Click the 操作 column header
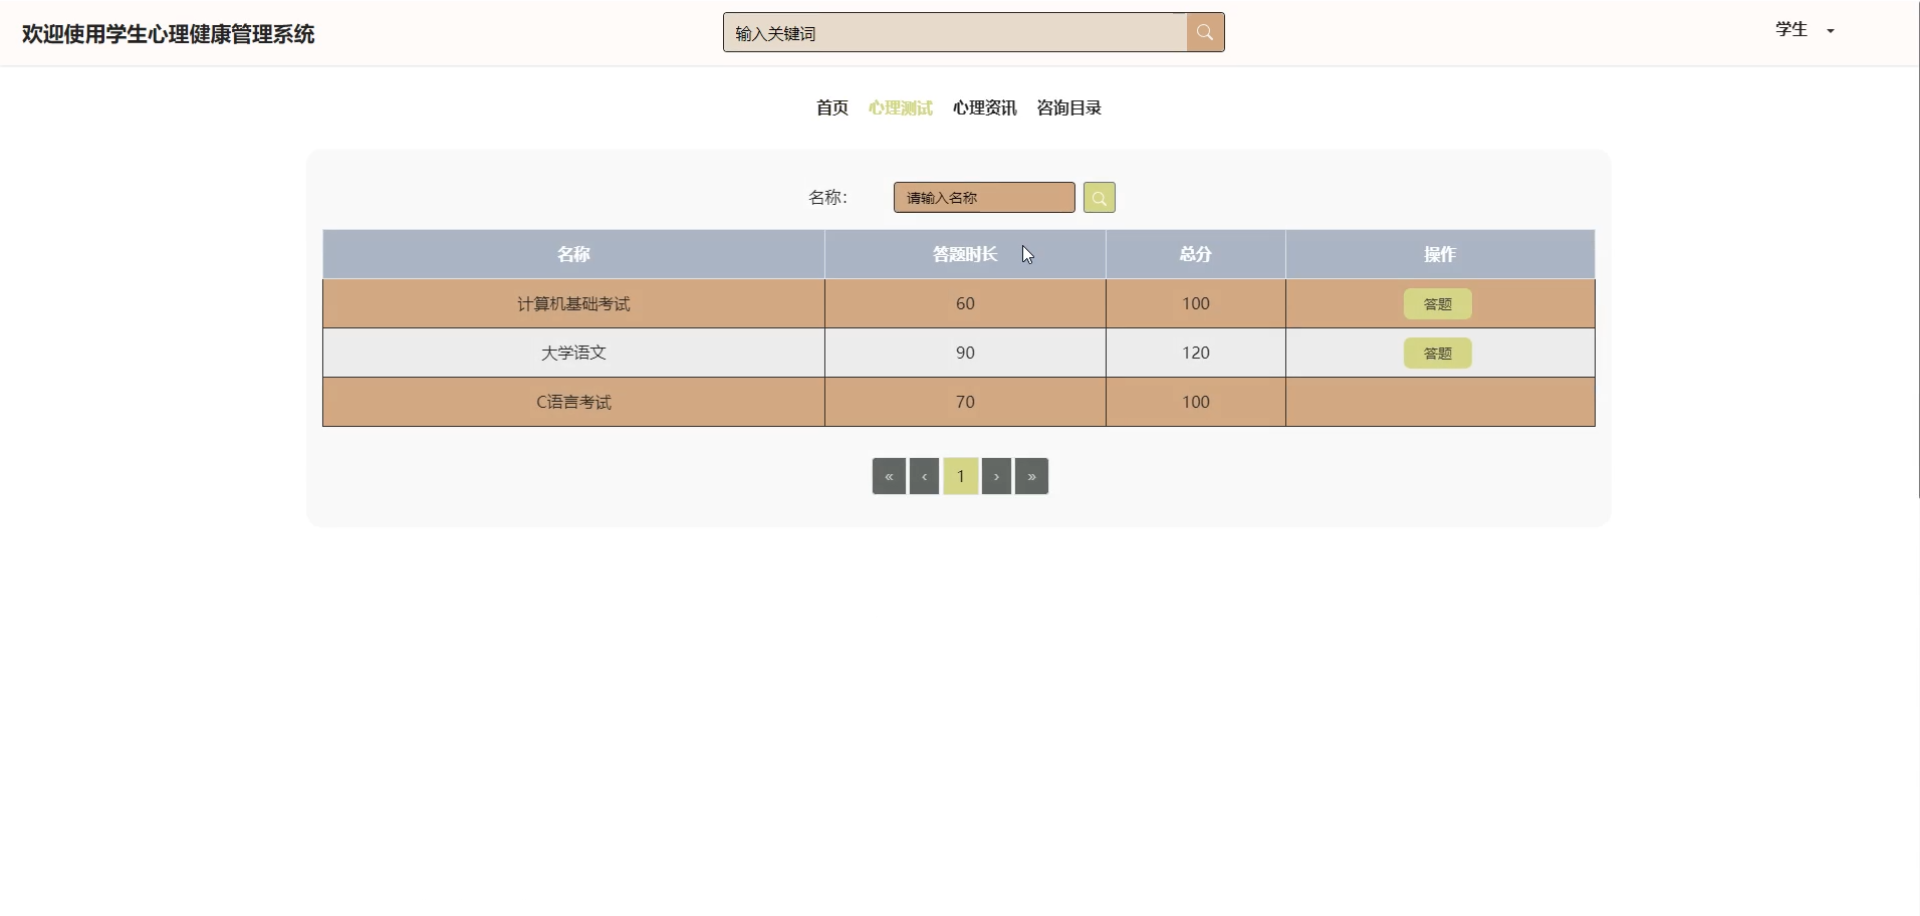Viewport: 1920px width, 916px height. click(x=1440, y=254)
